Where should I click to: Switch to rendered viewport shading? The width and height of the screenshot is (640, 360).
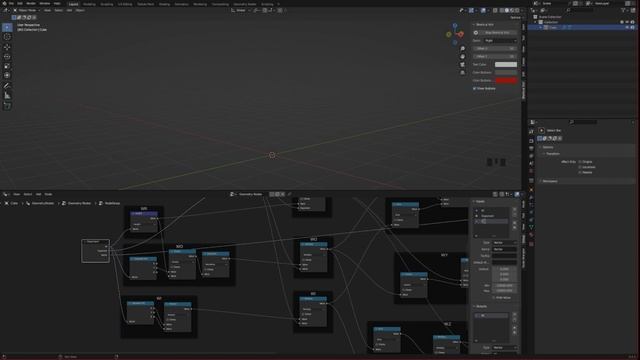[x=517, y=10]
